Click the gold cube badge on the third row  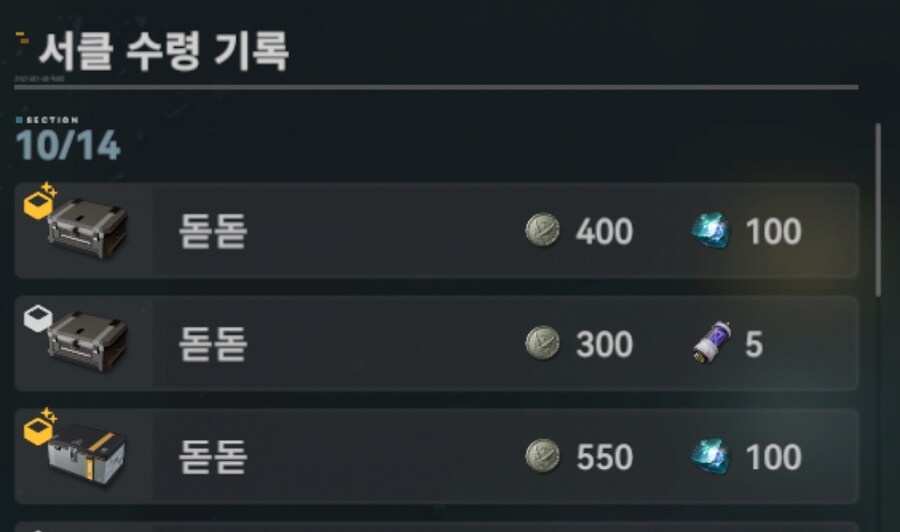(x=39, y=427)
